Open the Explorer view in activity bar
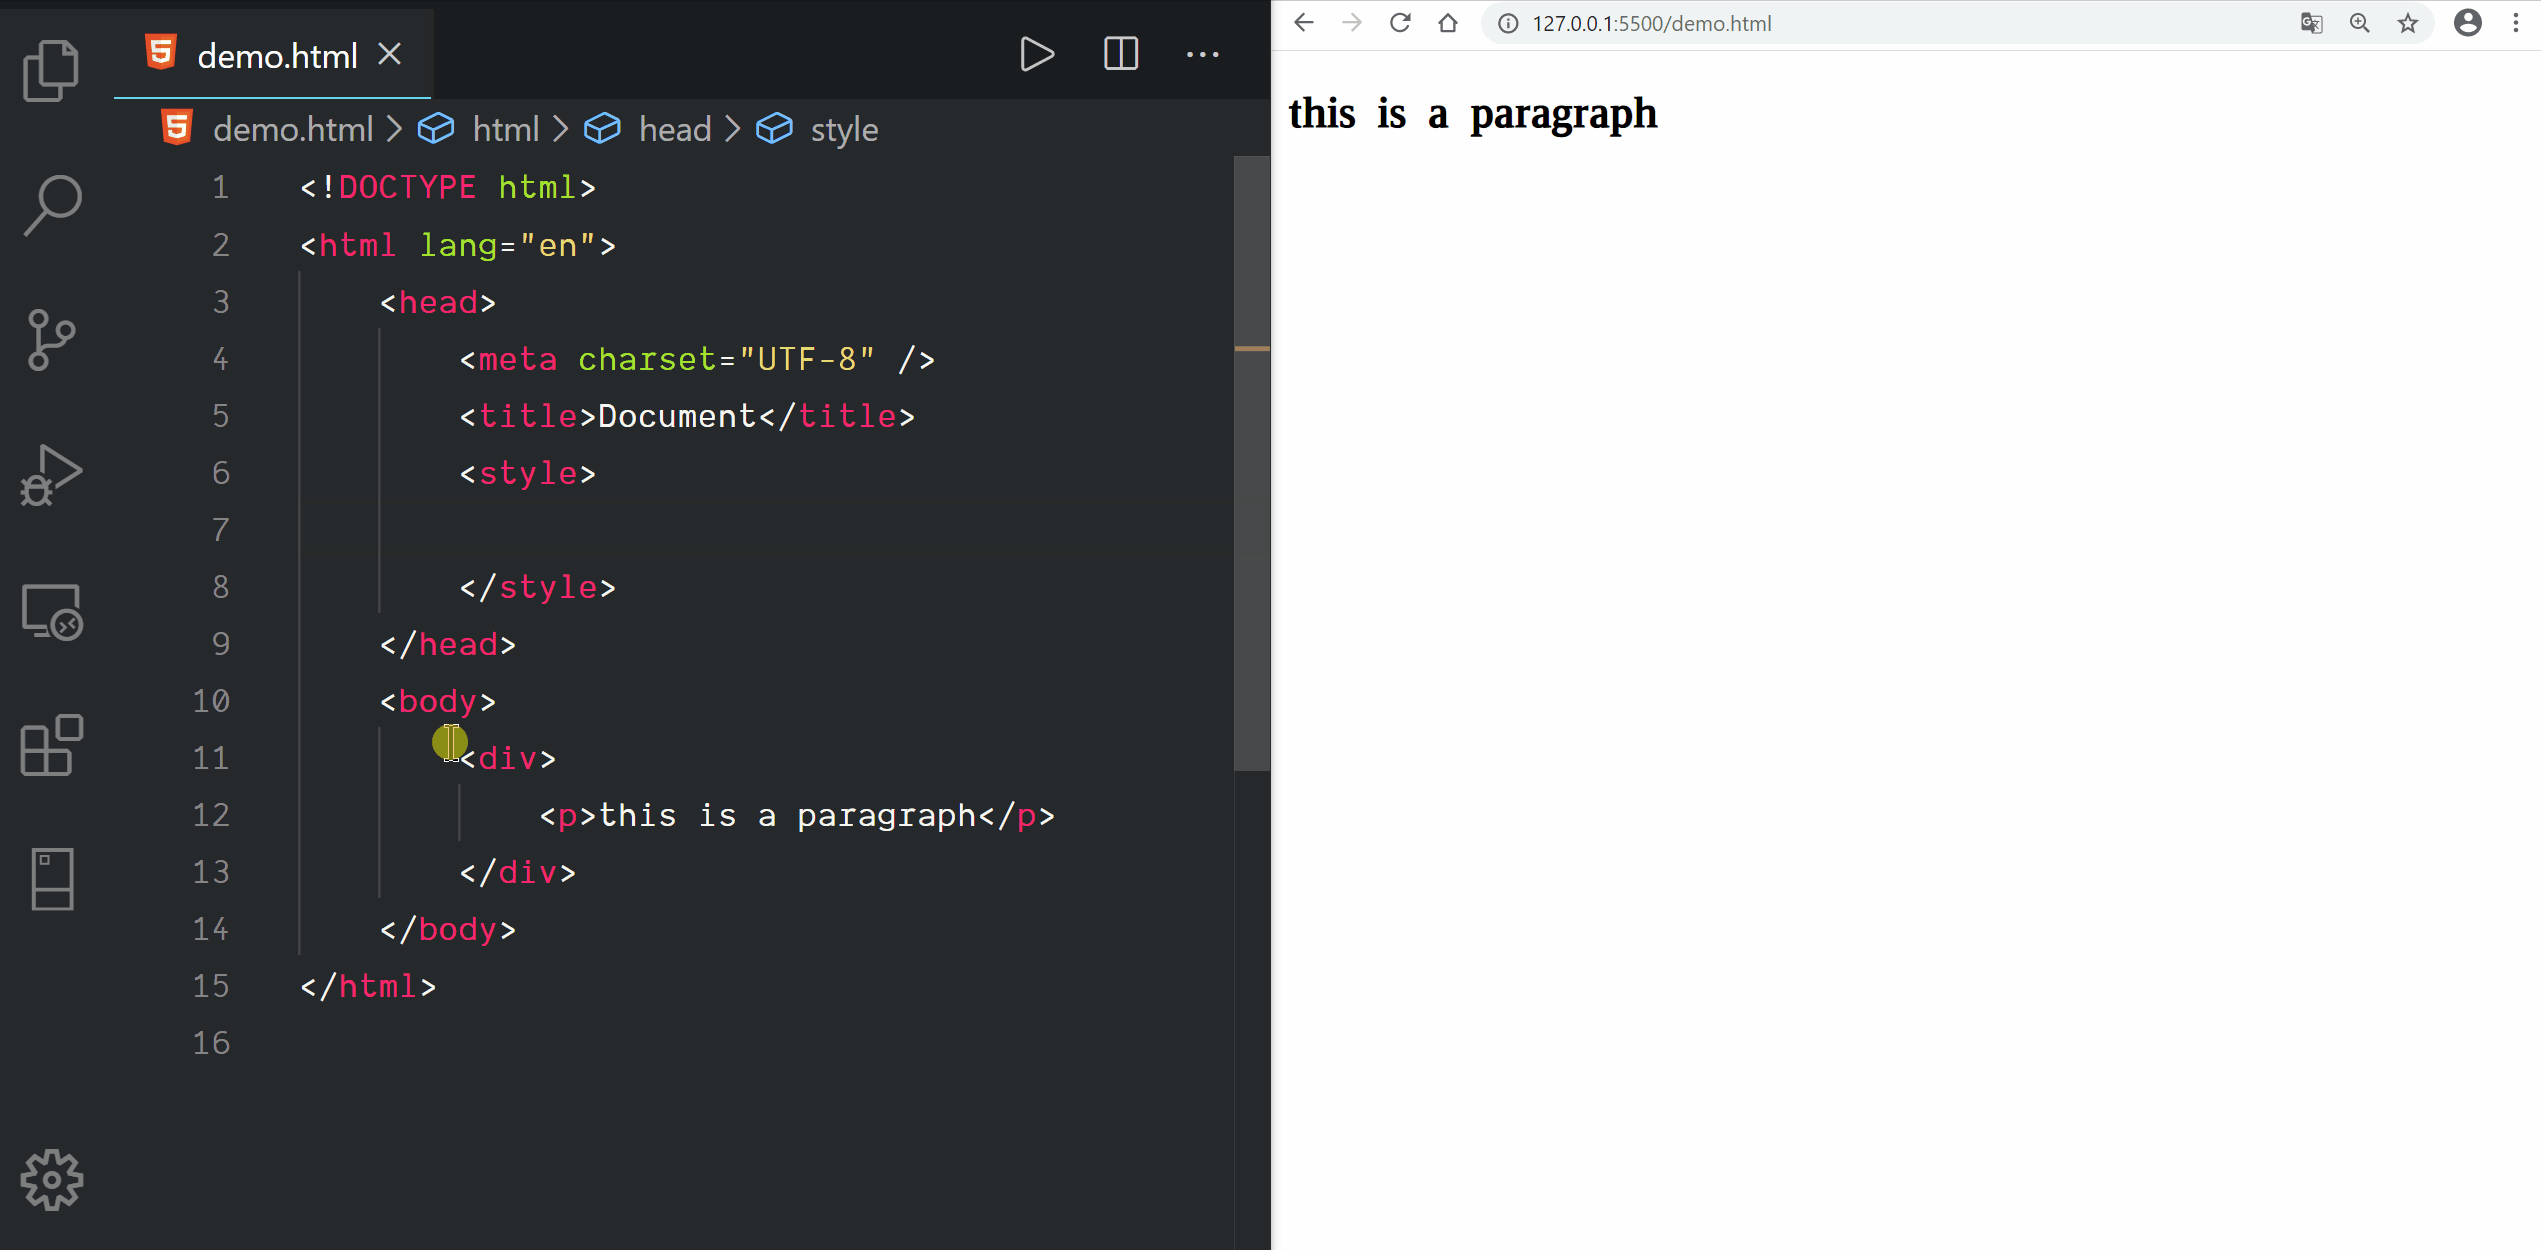Screen dimensions: 2541x1250 click(x=51, y=70)
